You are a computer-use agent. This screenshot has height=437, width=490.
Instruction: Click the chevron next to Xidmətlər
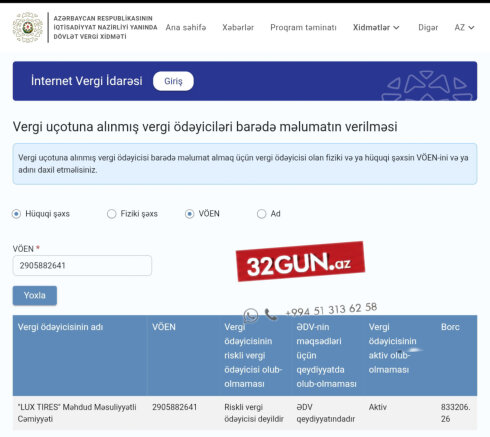coord(396,28)
